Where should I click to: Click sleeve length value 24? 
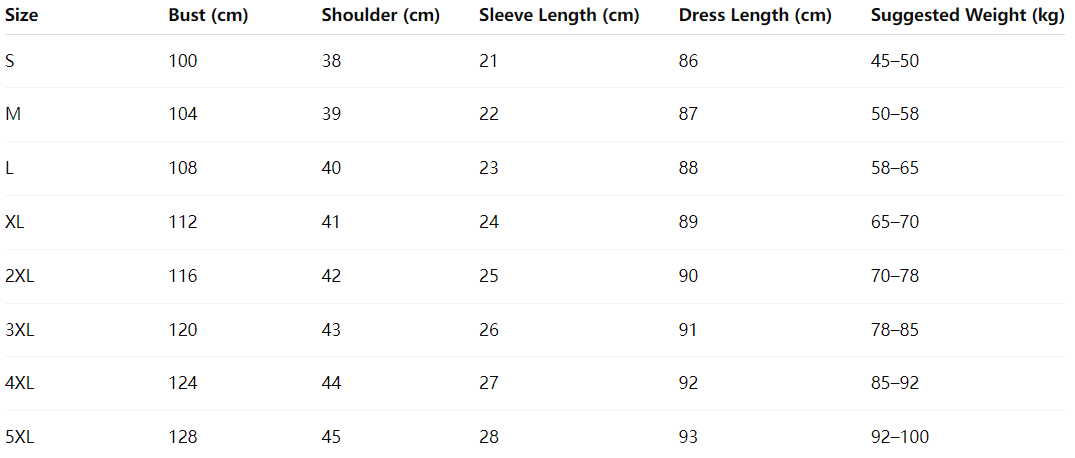click(x=489, y=222)
